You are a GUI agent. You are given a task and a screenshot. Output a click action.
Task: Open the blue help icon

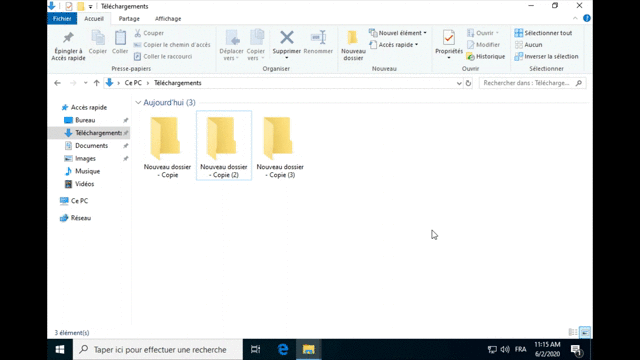pos(587,18)
